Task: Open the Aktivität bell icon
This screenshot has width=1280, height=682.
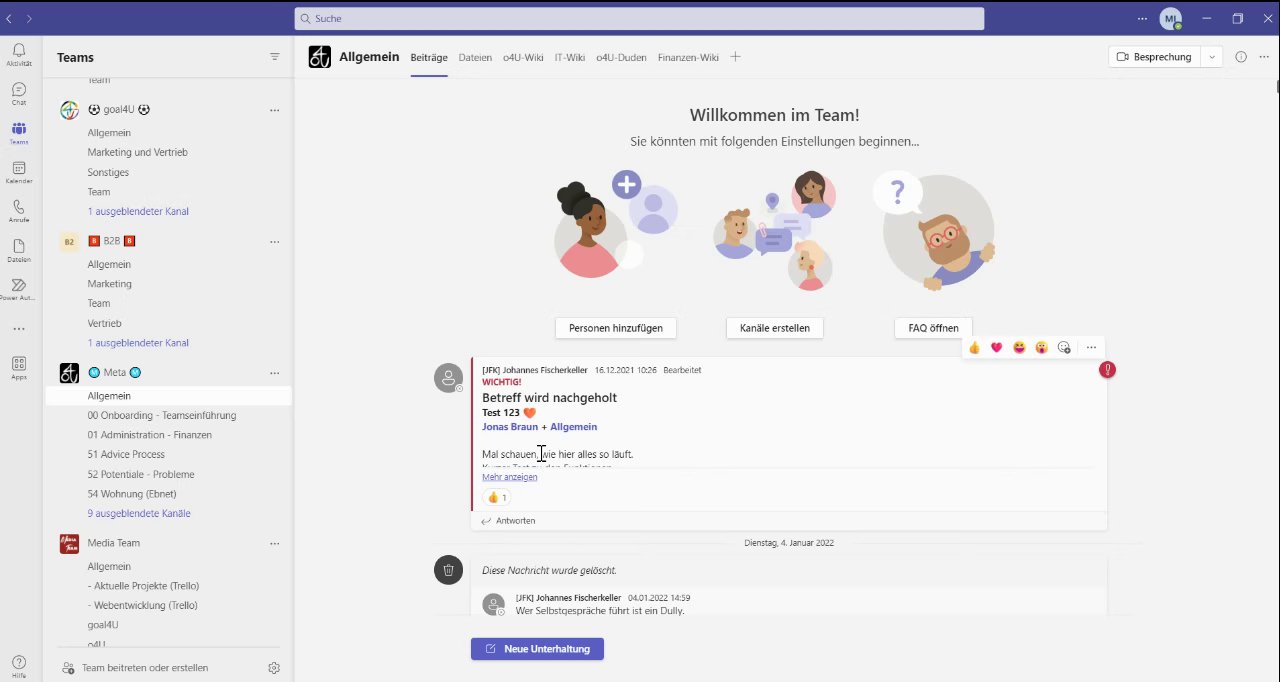Action: click(x=19, y=54)
